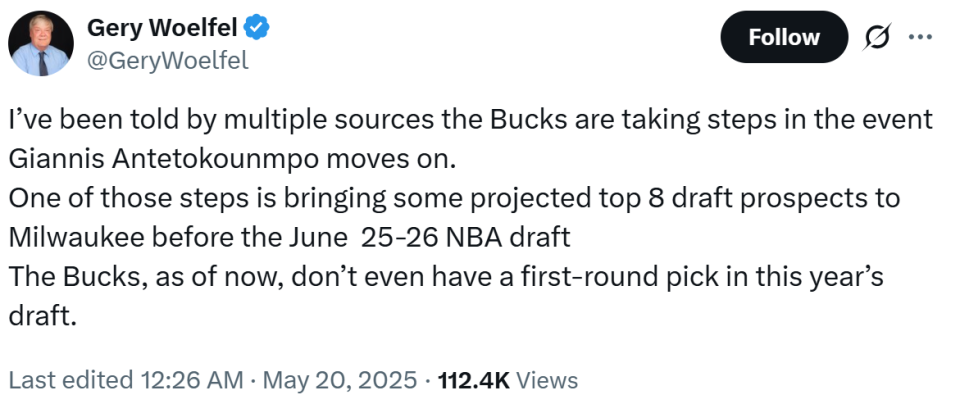The height and width of the screenshot is (404, 960).
Task: Visit the @GeryWoelfel handle link
Action: pyautogui.click(x=168, y=60)
